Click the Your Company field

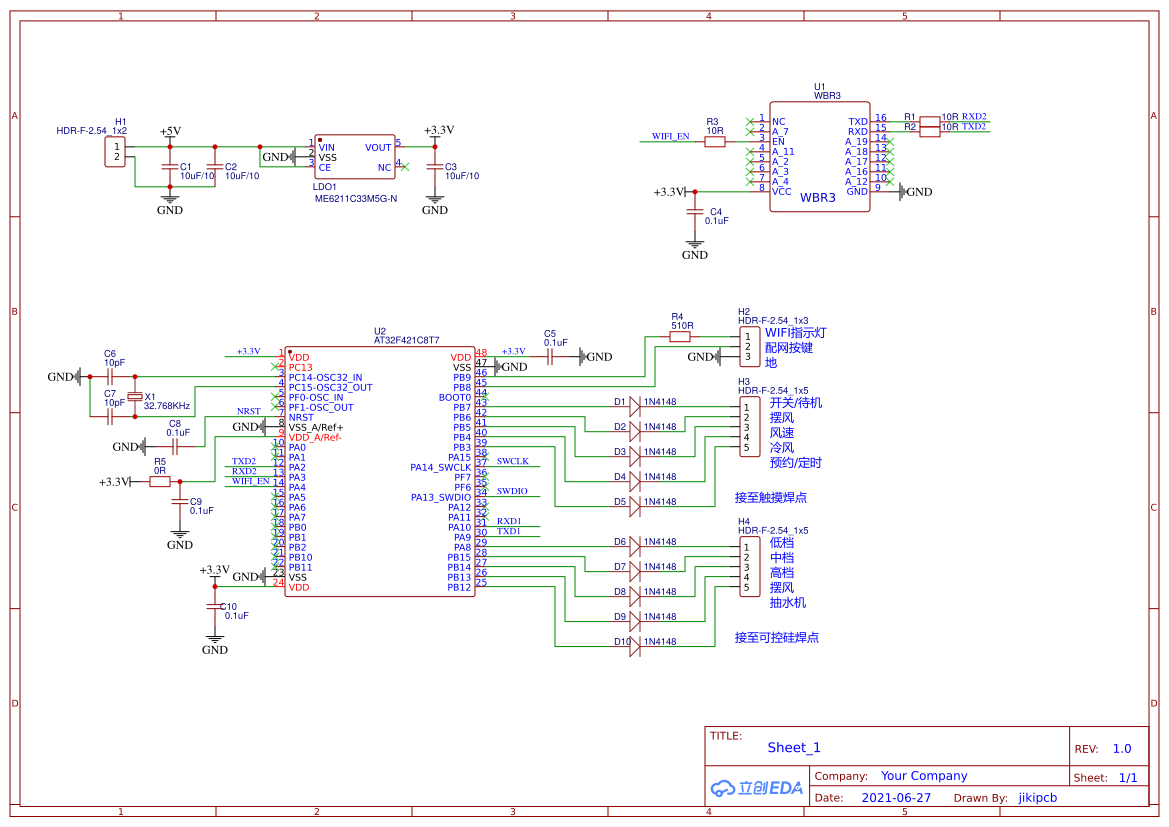(x=923, y=776)
